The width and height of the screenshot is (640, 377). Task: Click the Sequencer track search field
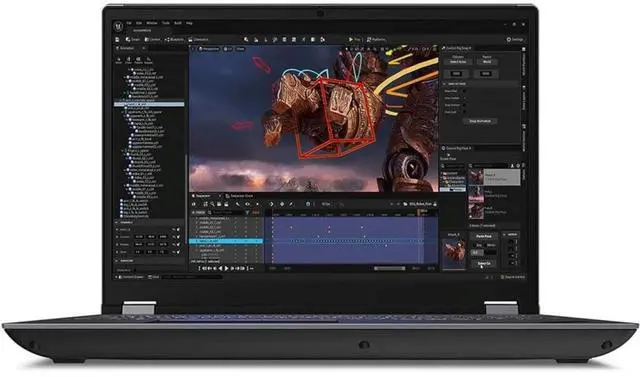tap(226, 213)
